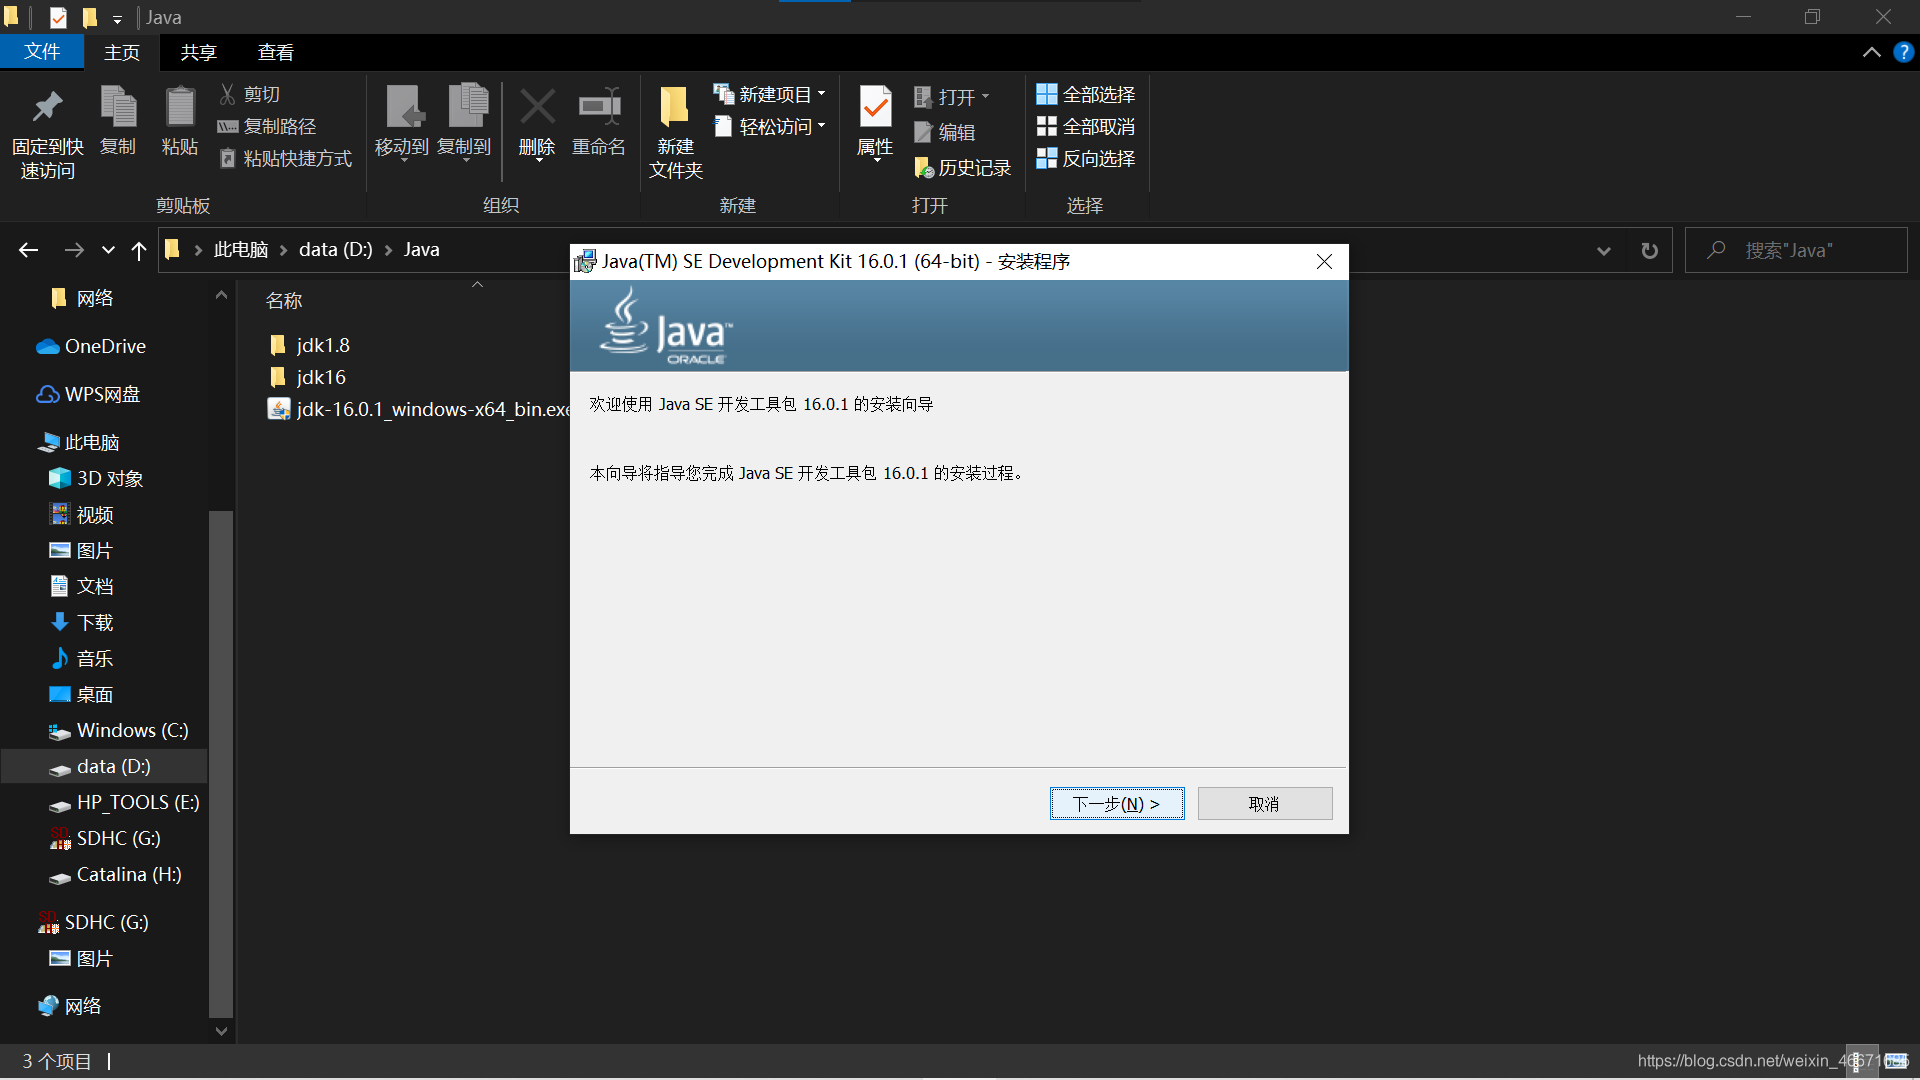Click 此电脑 in the address breadcrumb
This screenshot has width=1920, height=1080.
pyautogui.click(x=241, y=250)
